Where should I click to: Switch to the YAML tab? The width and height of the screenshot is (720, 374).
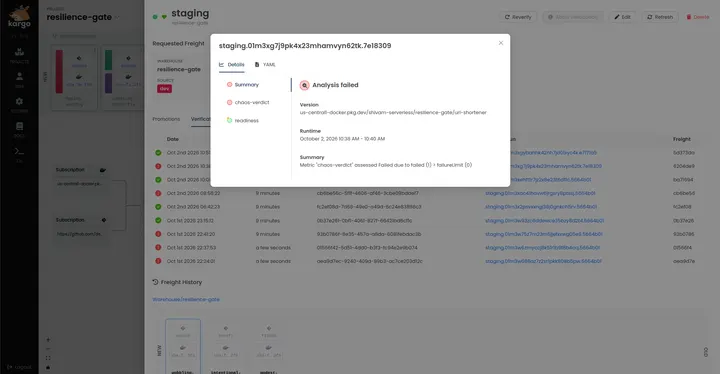click(265, 65)
